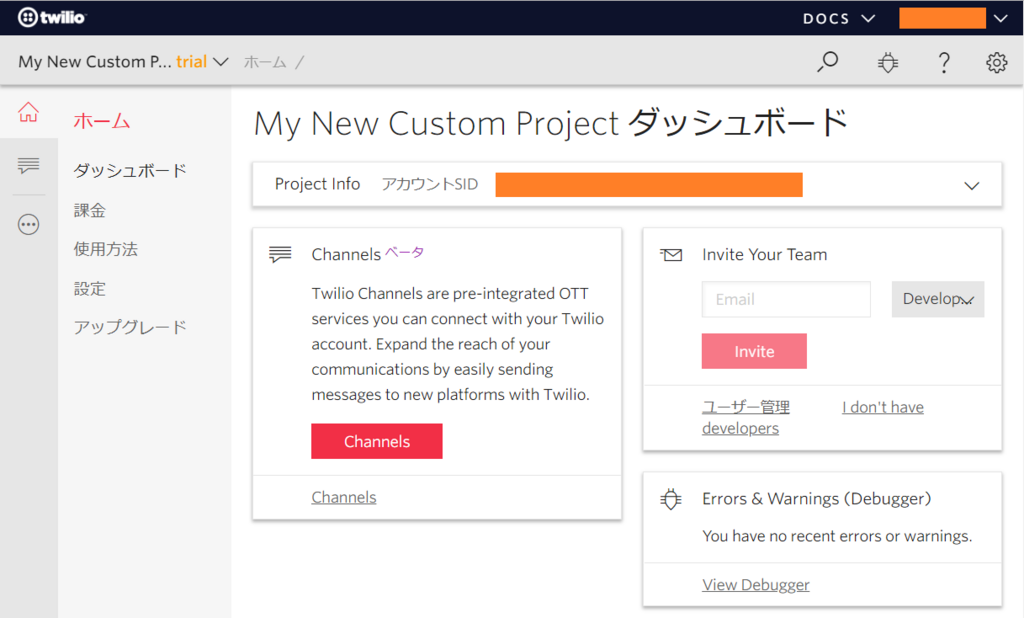Open the all products ellipsis icon

28,225
